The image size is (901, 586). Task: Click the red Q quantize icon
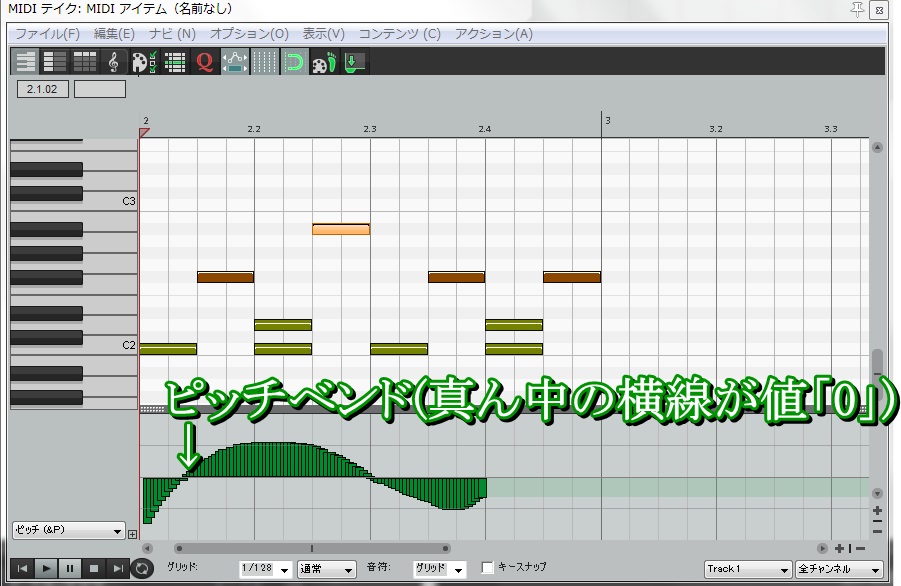205,62
